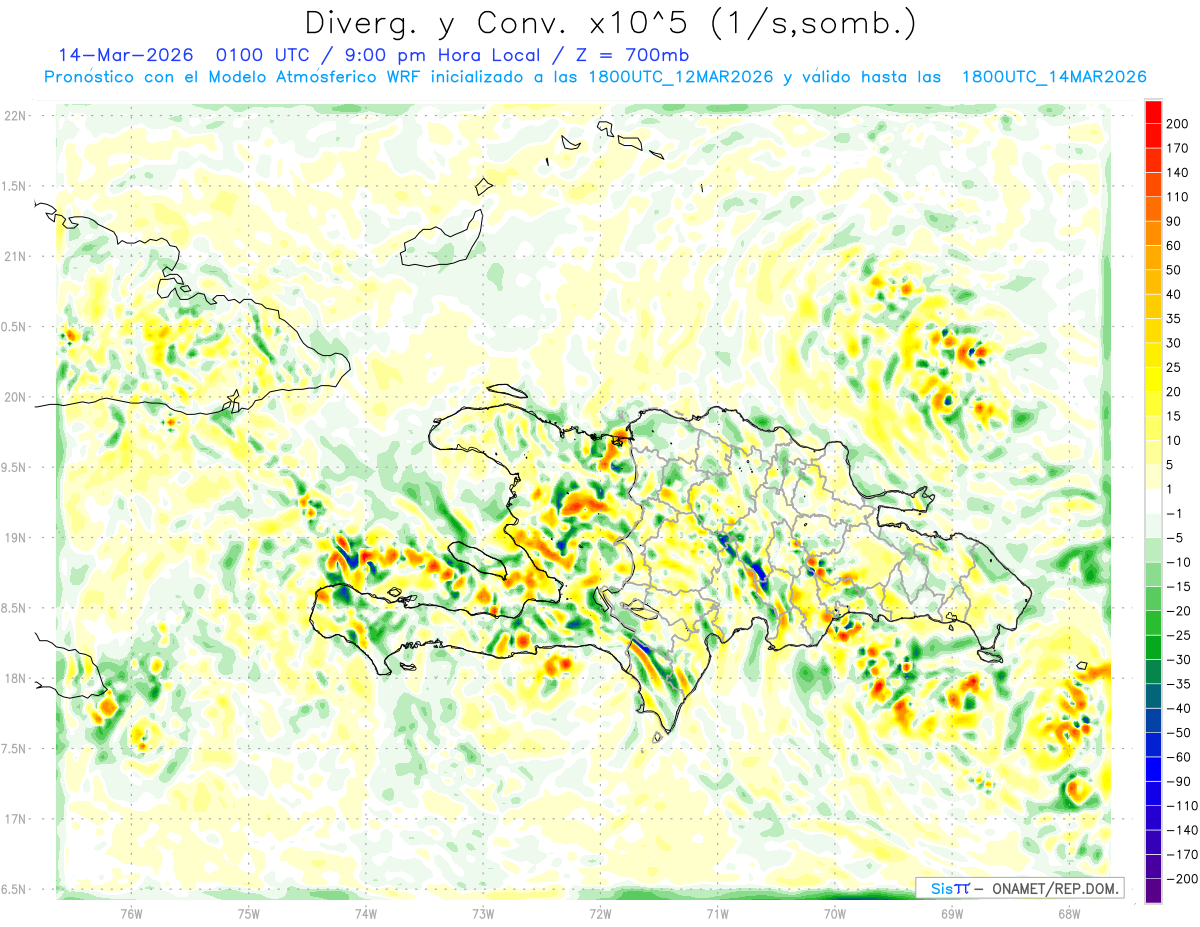The image size is (1200, 927).
Task: Click the "-60" value on the color scale
Action: click(x=1178, y=757)
